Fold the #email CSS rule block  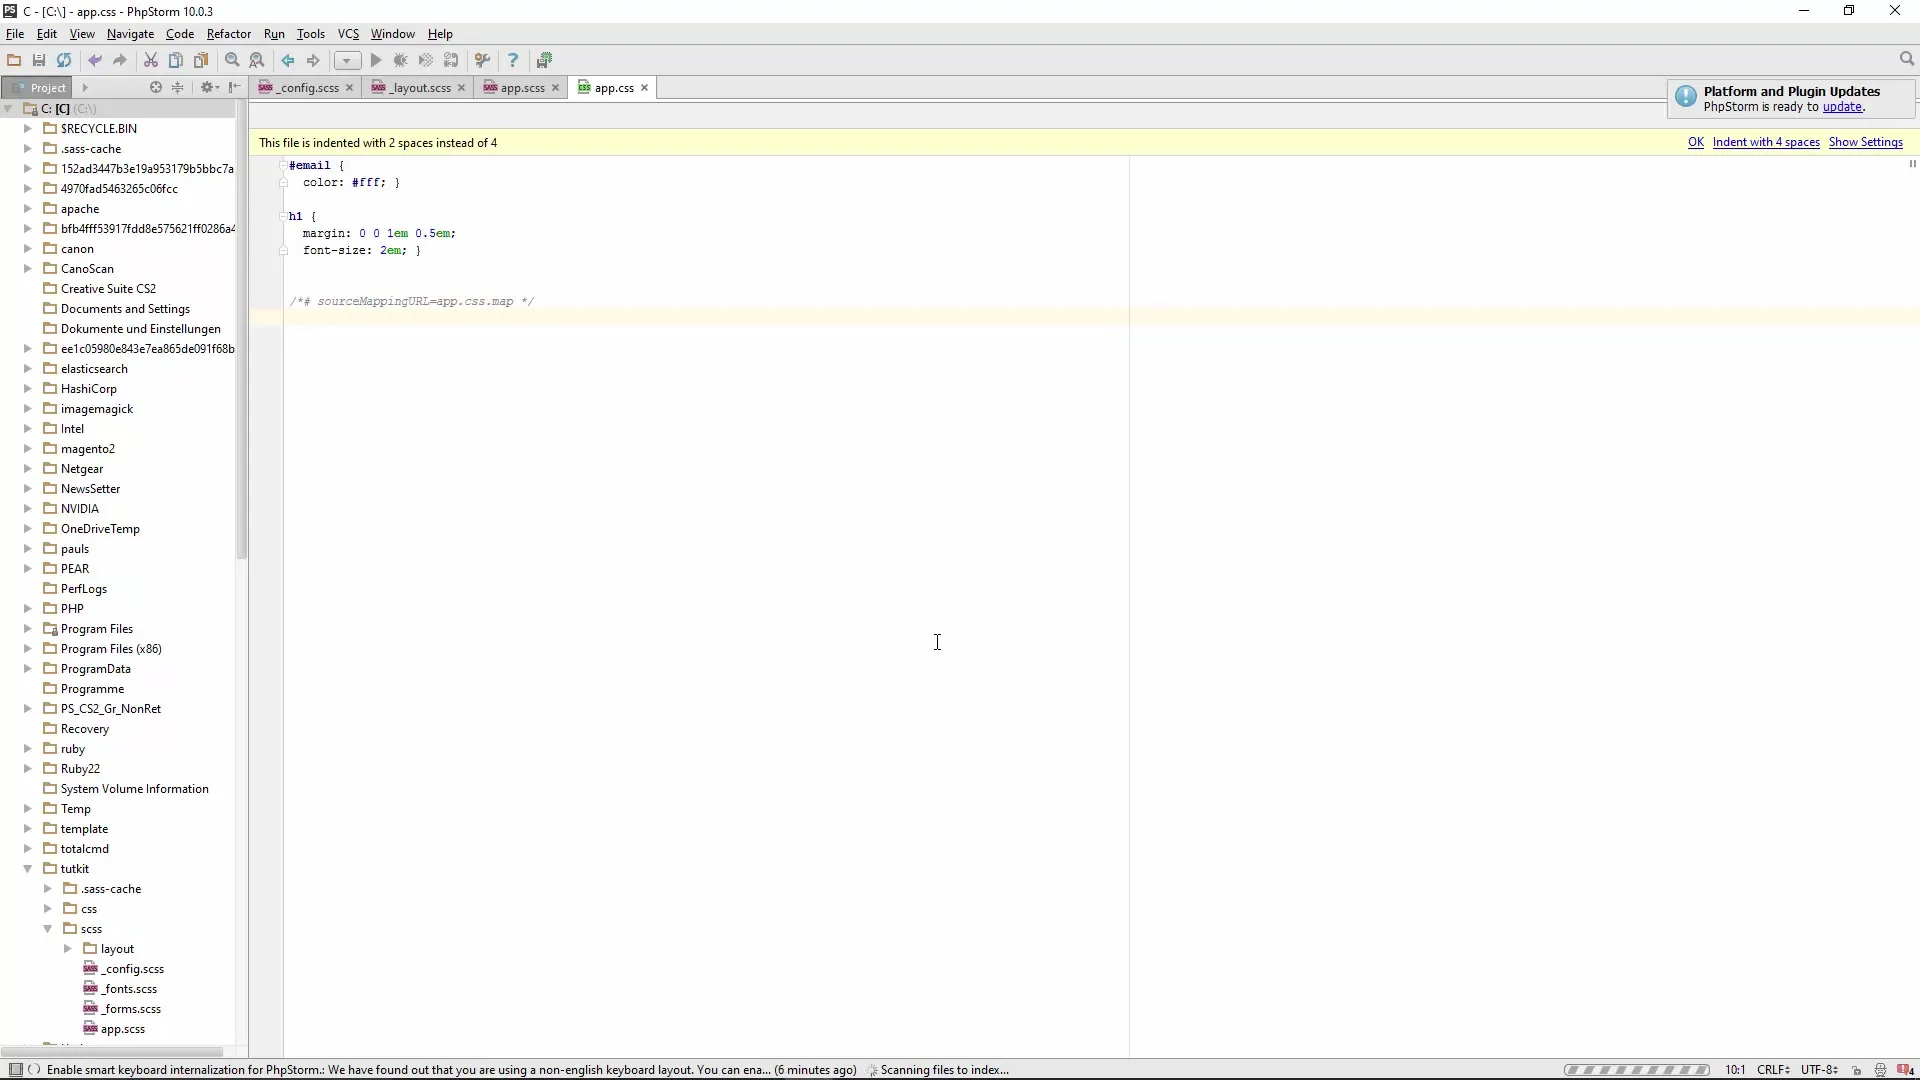point(283,165)
